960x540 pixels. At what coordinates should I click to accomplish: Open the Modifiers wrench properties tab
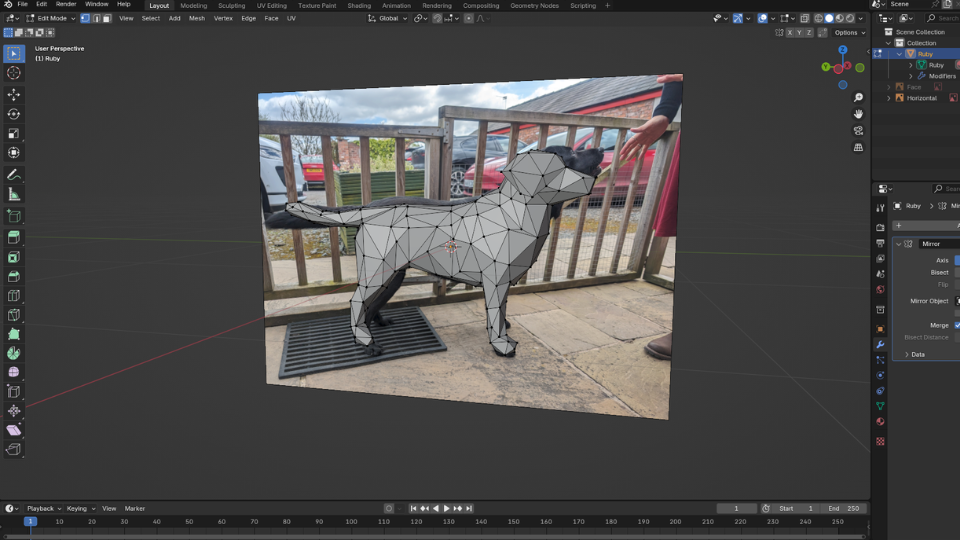pos(880,344)
